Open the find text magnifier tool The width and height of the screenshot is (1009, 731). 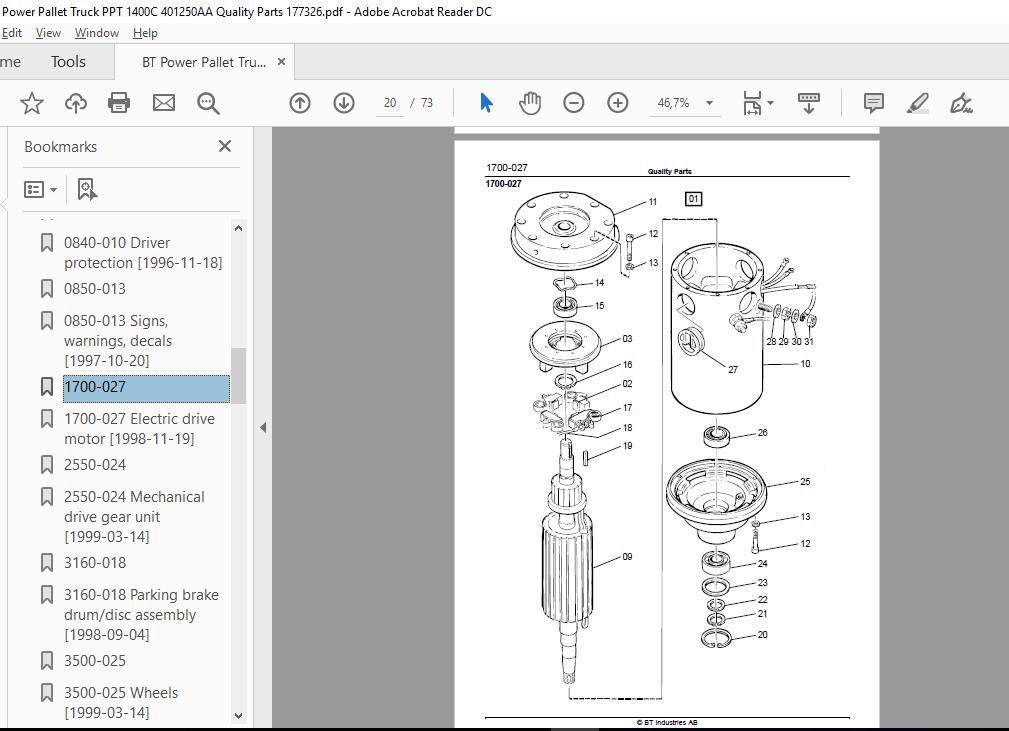pyautogui.click(x=208, y=103)
